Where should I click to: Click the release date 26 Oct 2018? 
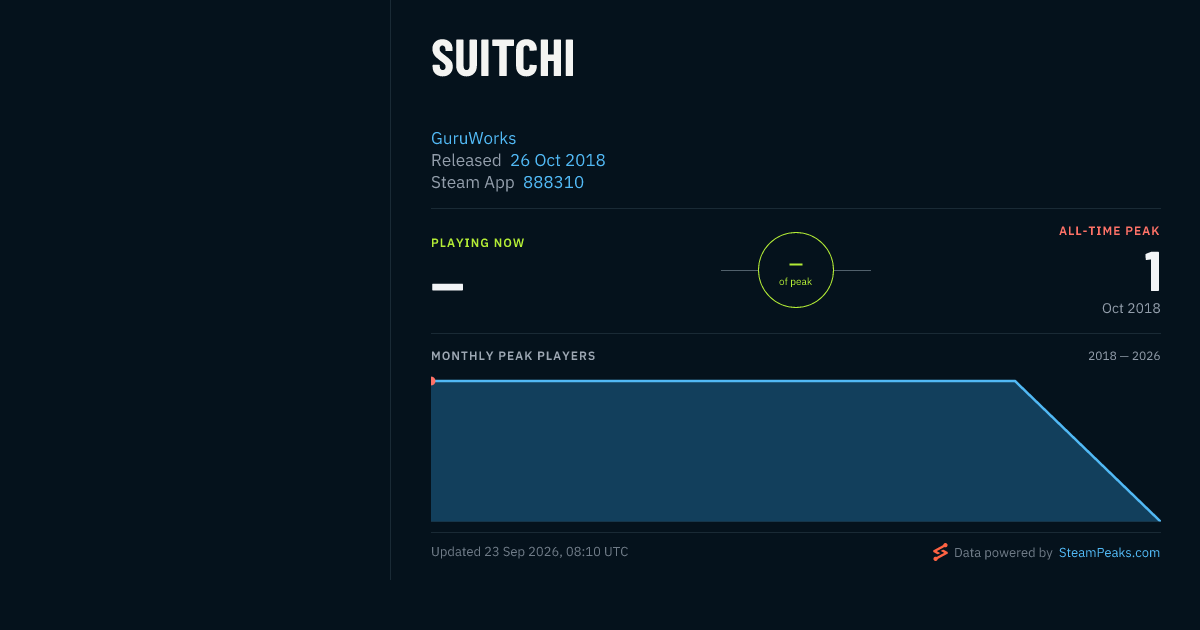point(558,160)
